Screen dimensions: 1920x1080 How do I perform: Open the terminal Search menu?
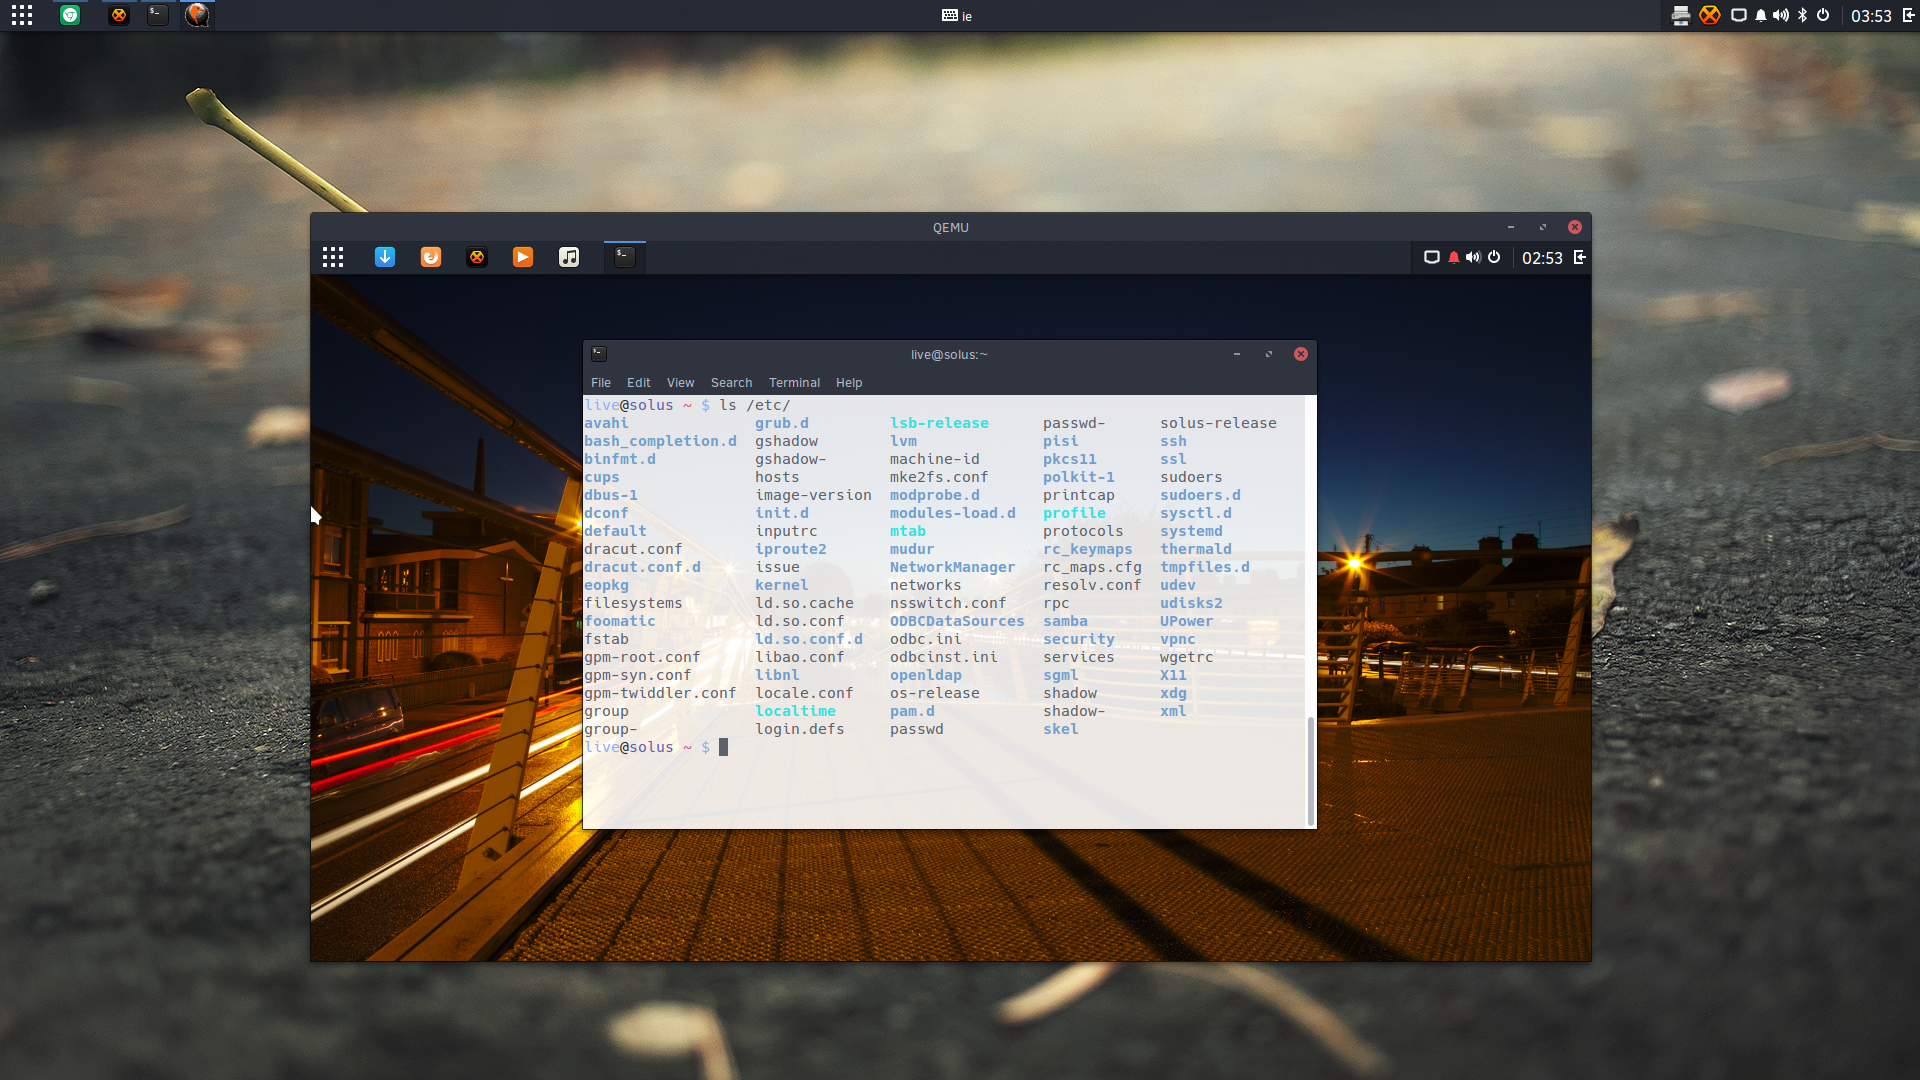(731, 383)
